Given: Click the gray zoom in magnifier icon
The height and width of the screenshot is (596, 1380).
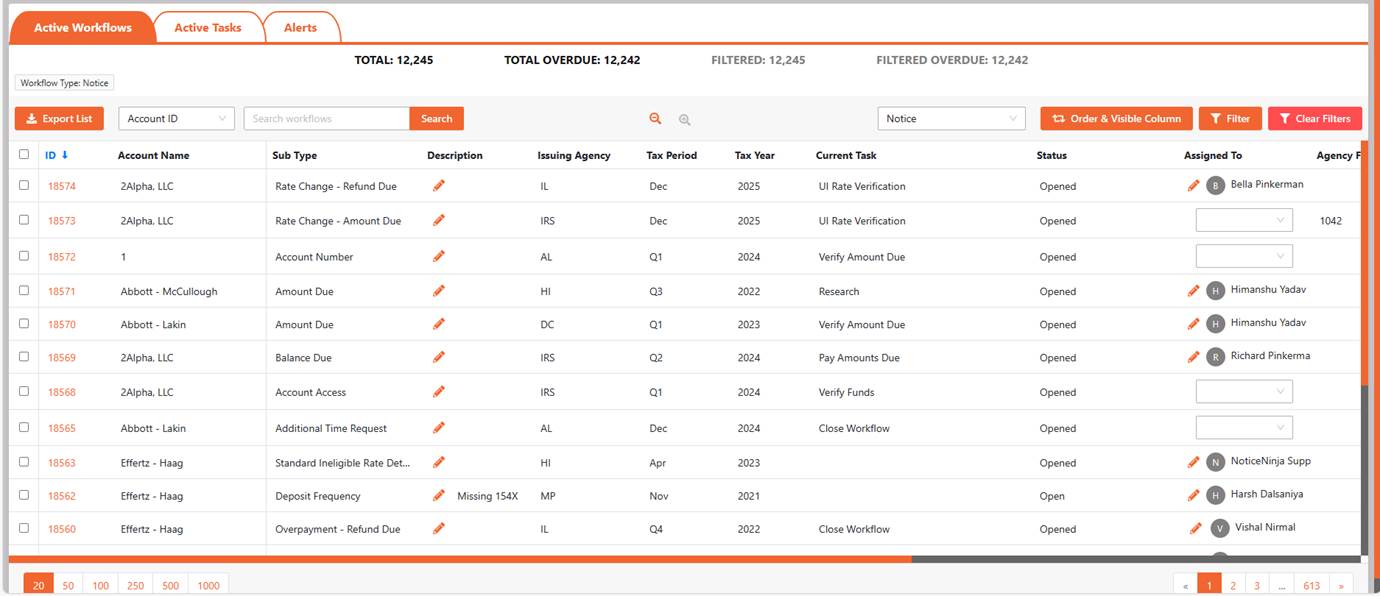Looking at the screenshot, I should pyautogui.click(x=685, y=120).
